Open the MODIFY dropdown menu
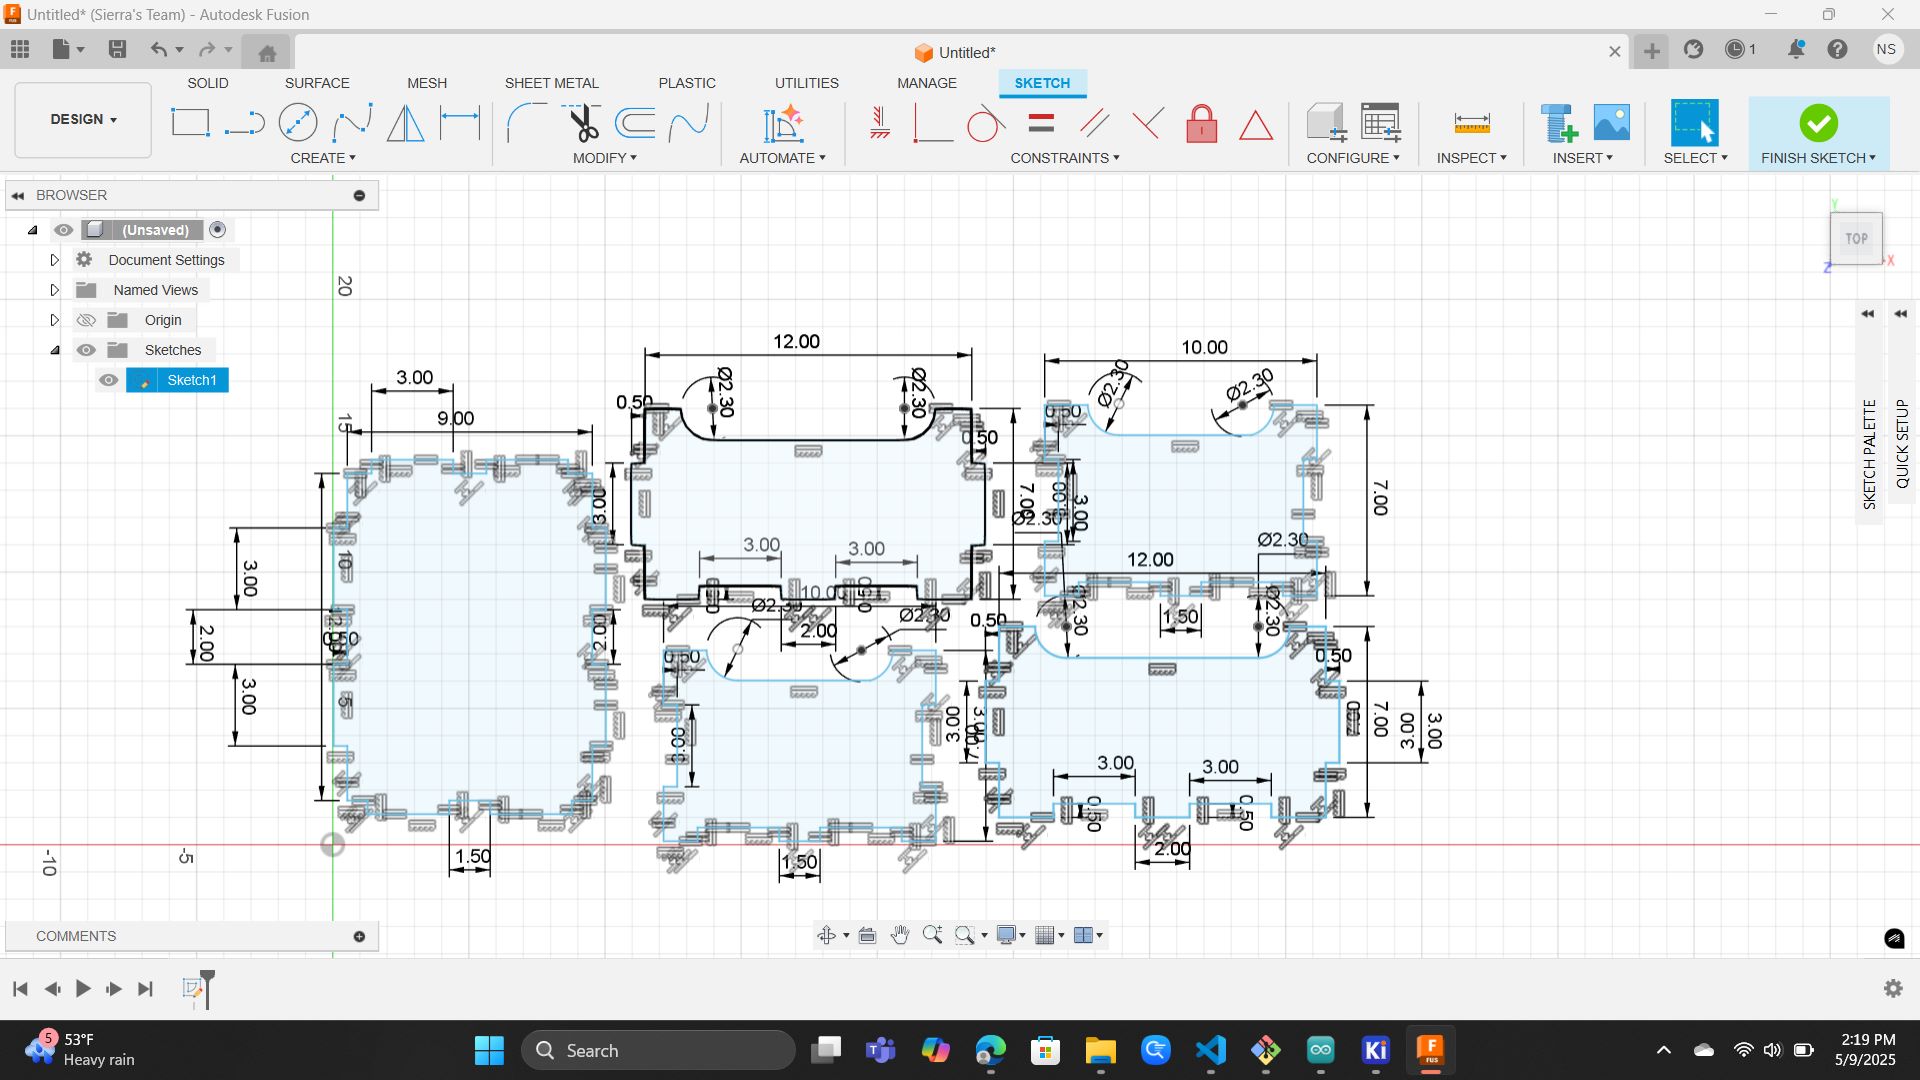 605,158
